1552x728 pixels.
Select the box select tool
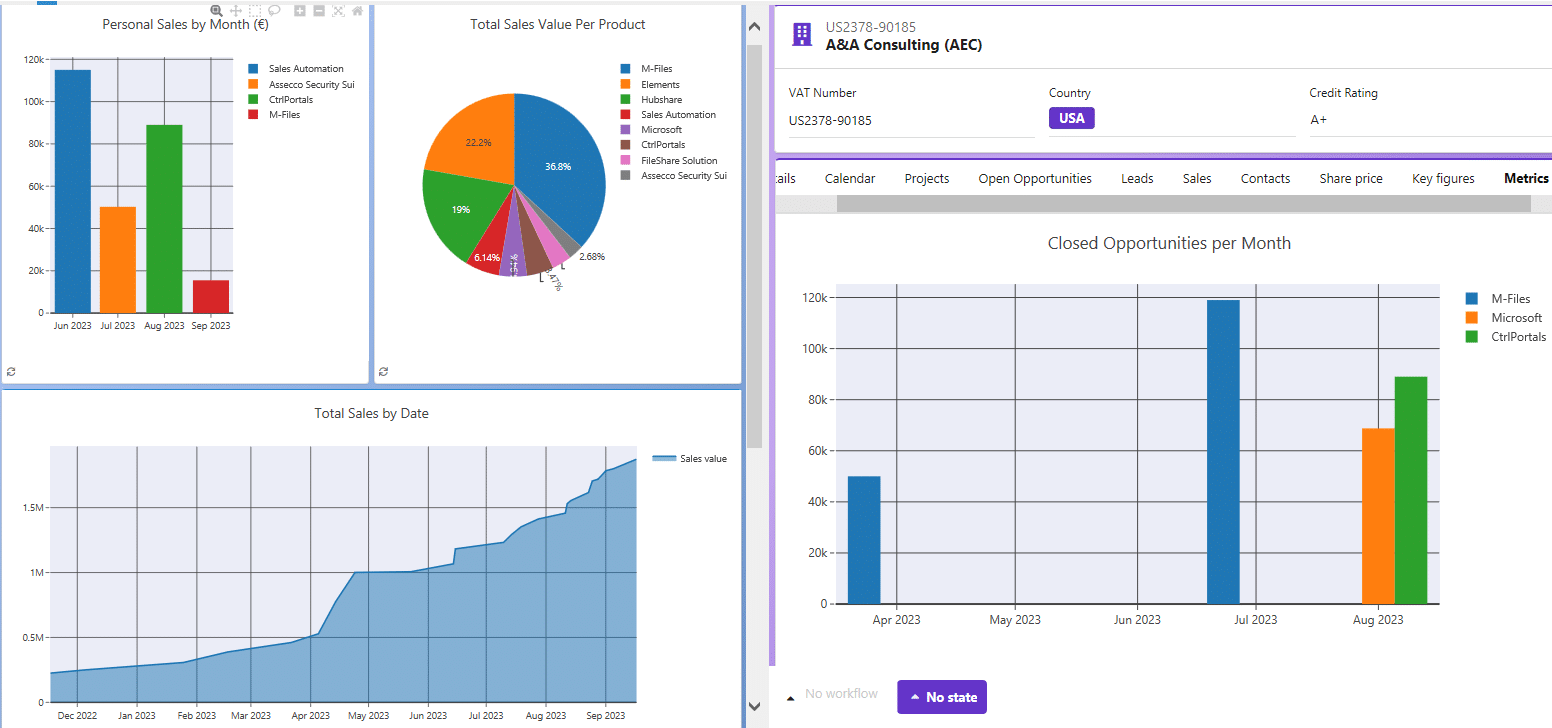point(255,11)
